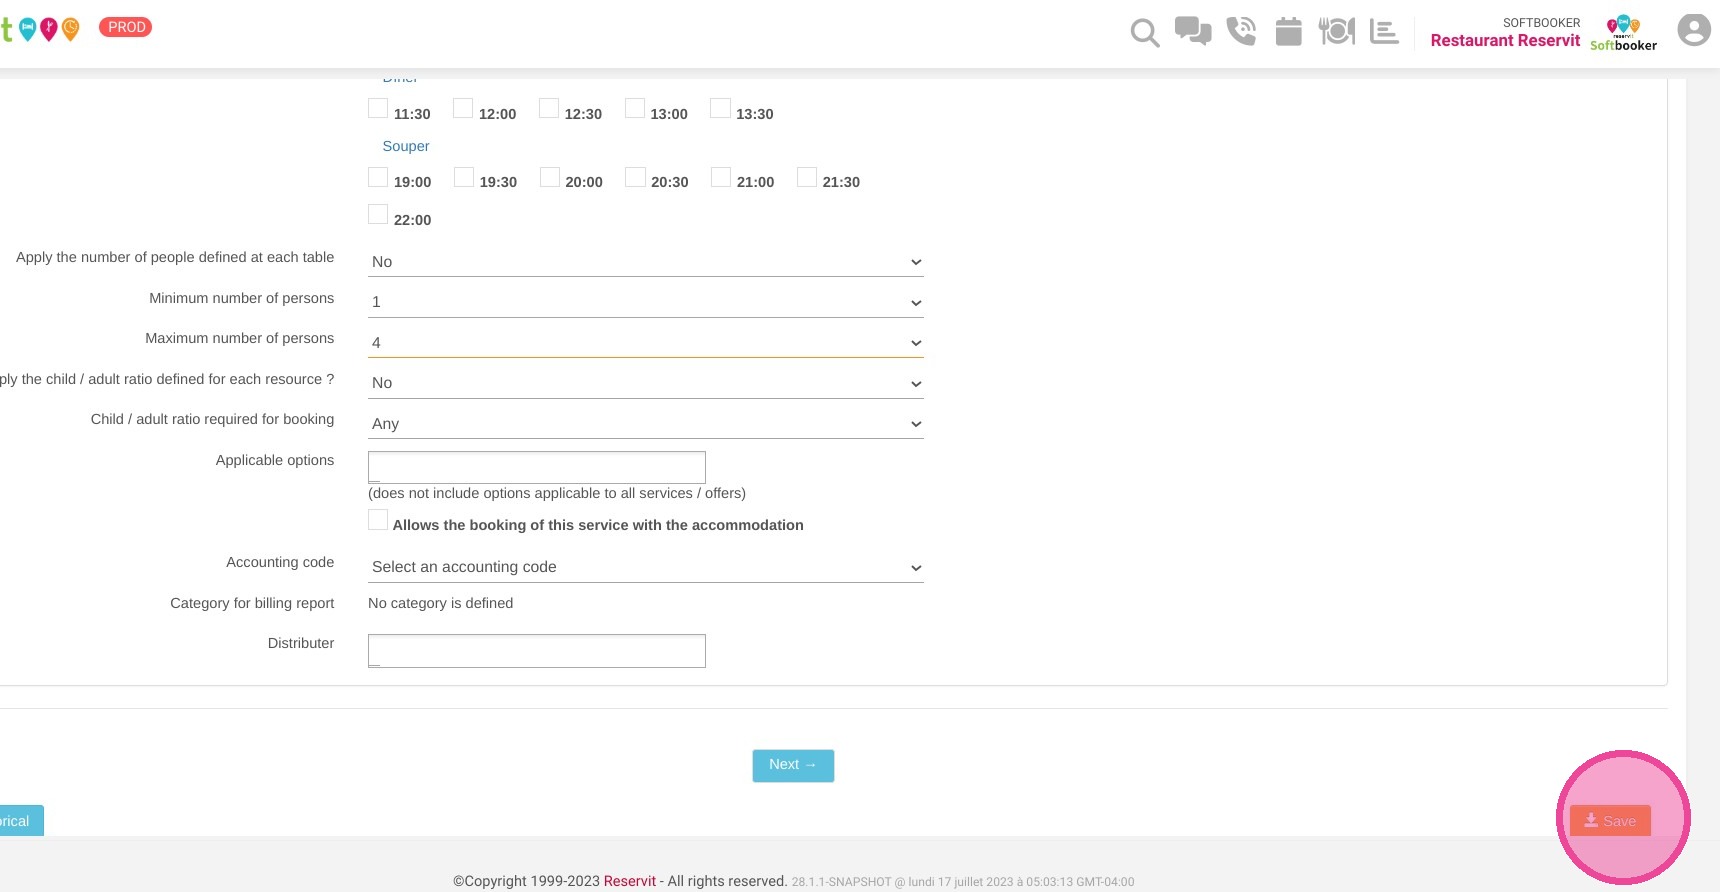
Task: Check the 20:30 Souper slot
Action: pyautogui.click(x=635, y=177)
